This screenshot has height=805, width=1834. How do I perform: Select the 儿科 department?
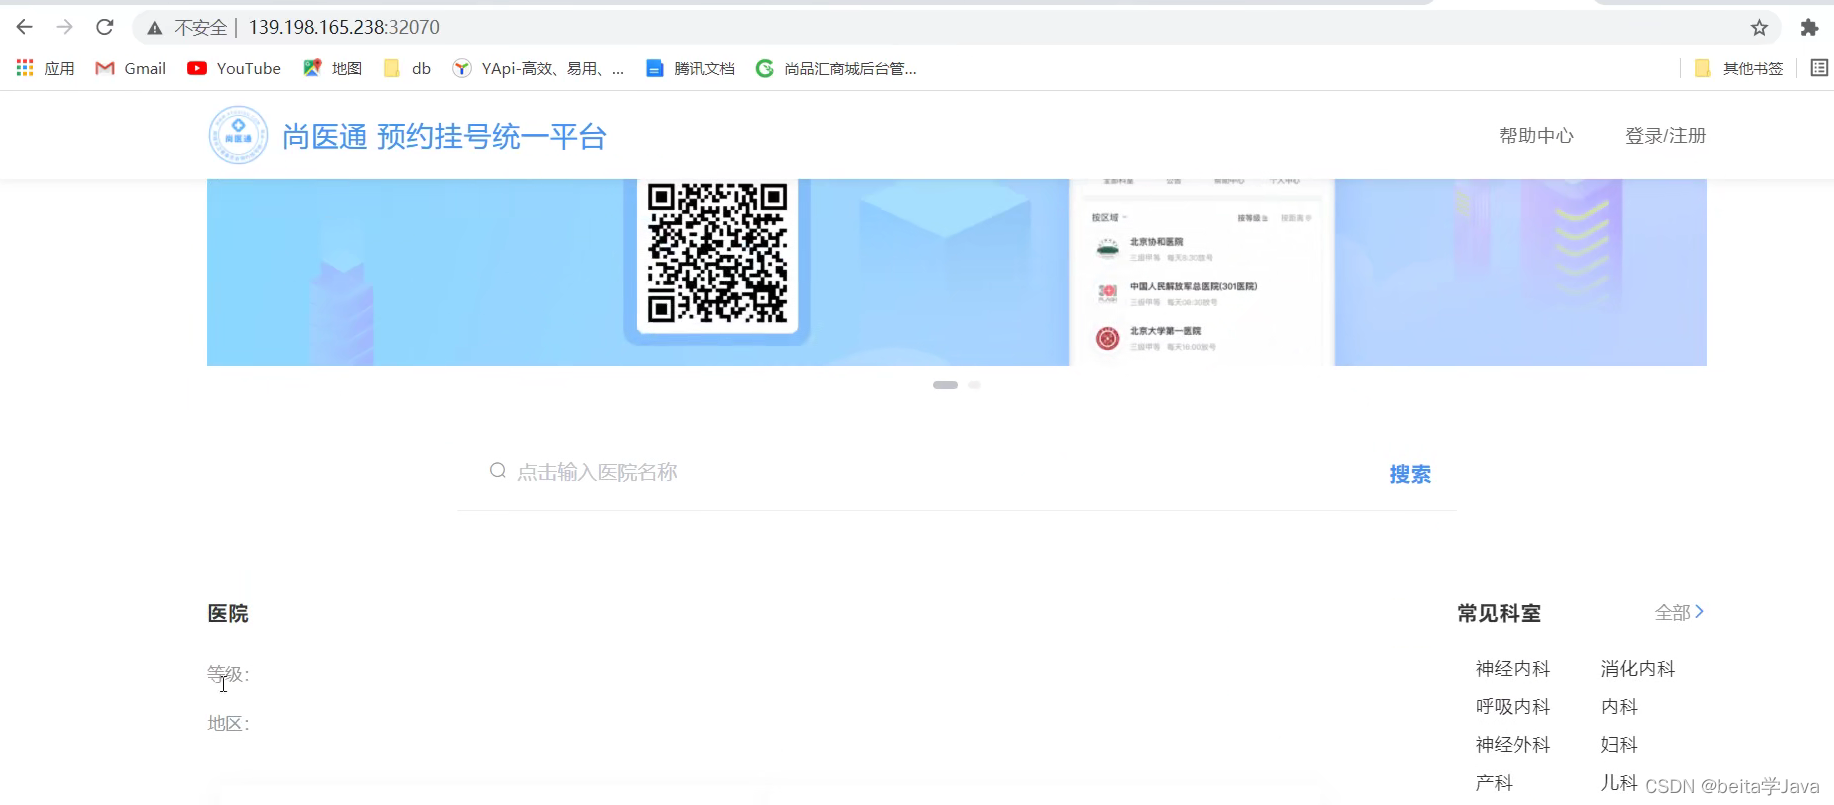[1619, 782]
